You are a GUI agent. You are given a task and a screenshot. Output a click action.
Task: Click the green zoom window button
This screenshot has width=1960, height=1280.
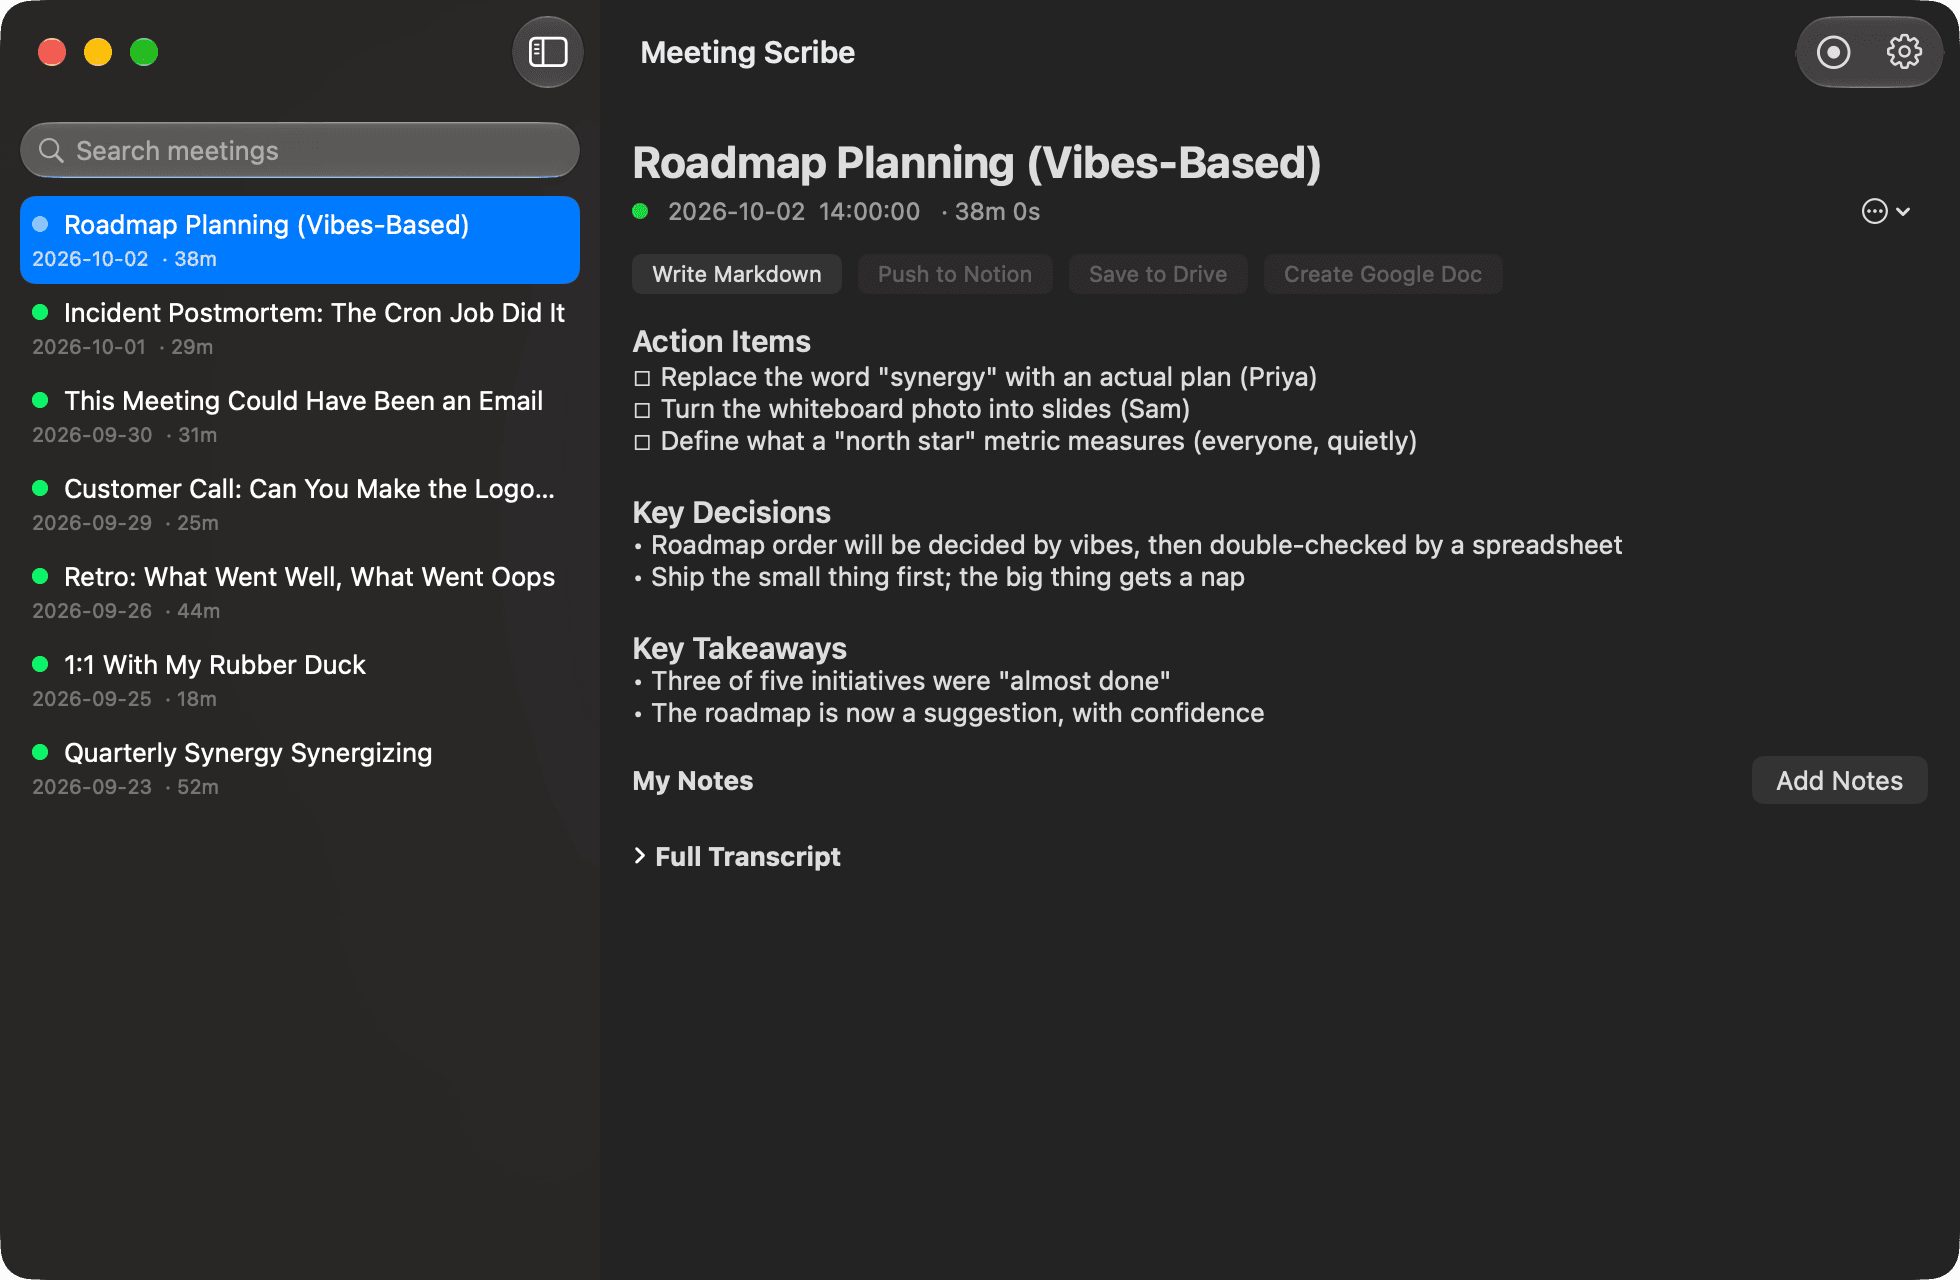click(144, 52)
